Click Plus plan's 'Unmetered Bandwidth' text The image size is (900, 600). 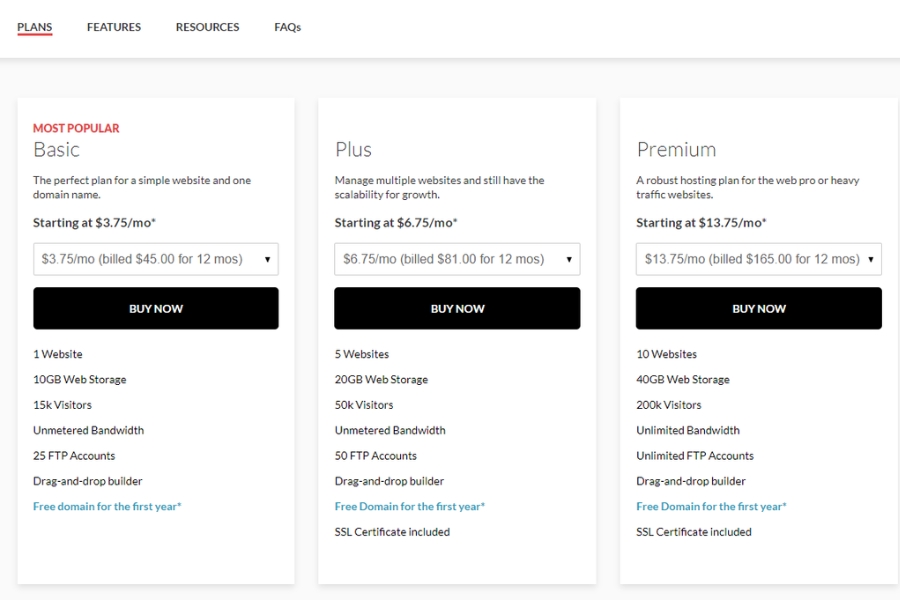[x=390, y=430]
